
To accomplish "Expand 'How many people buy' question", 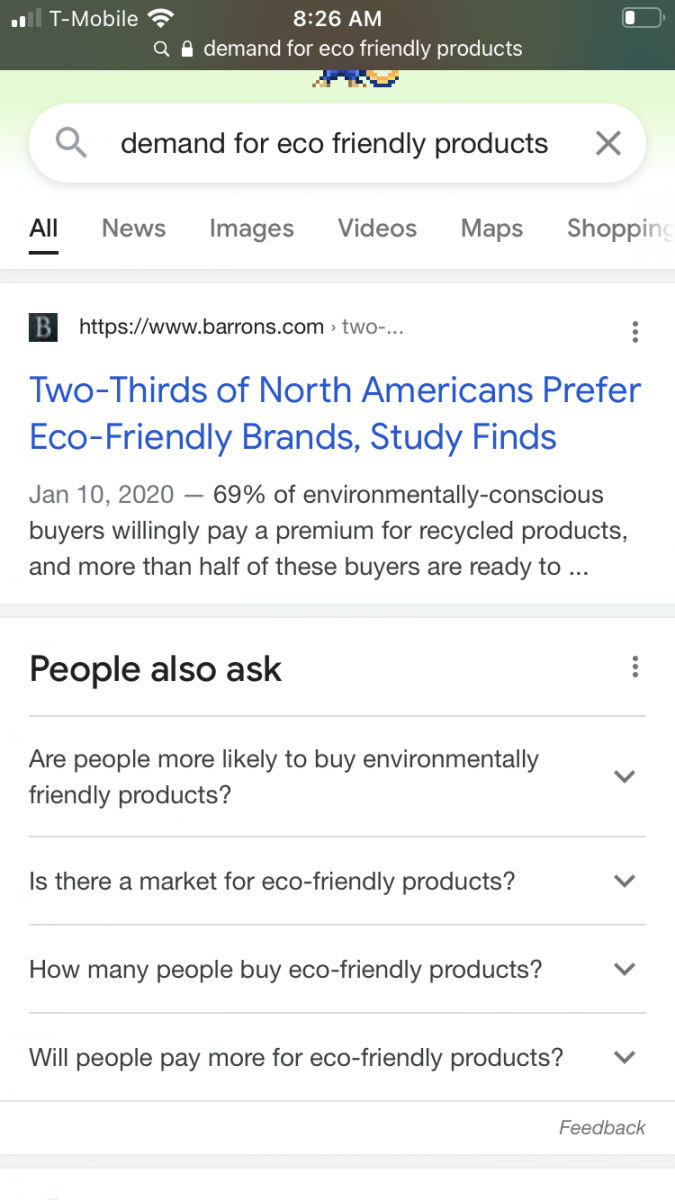I will [624, 969].
